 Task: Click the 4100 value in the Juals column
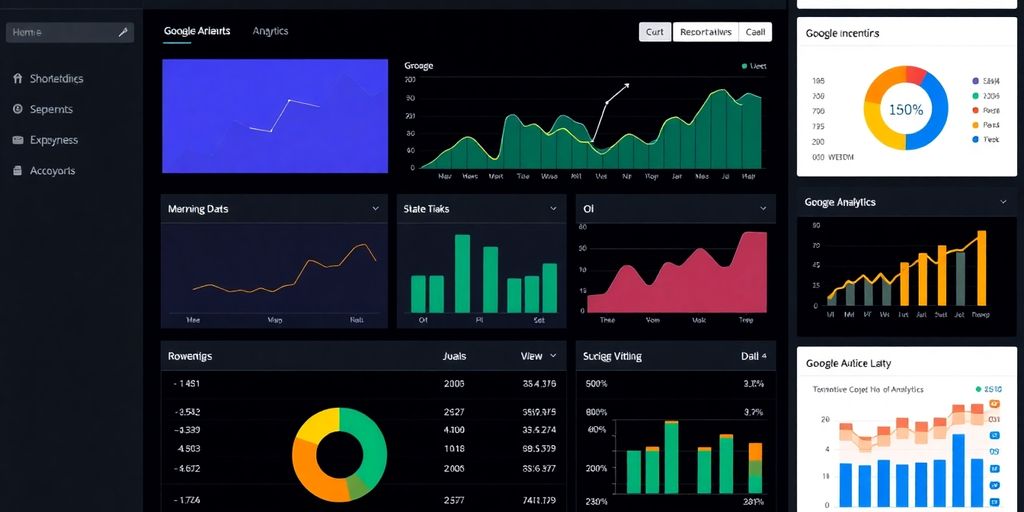pos(454,430)
